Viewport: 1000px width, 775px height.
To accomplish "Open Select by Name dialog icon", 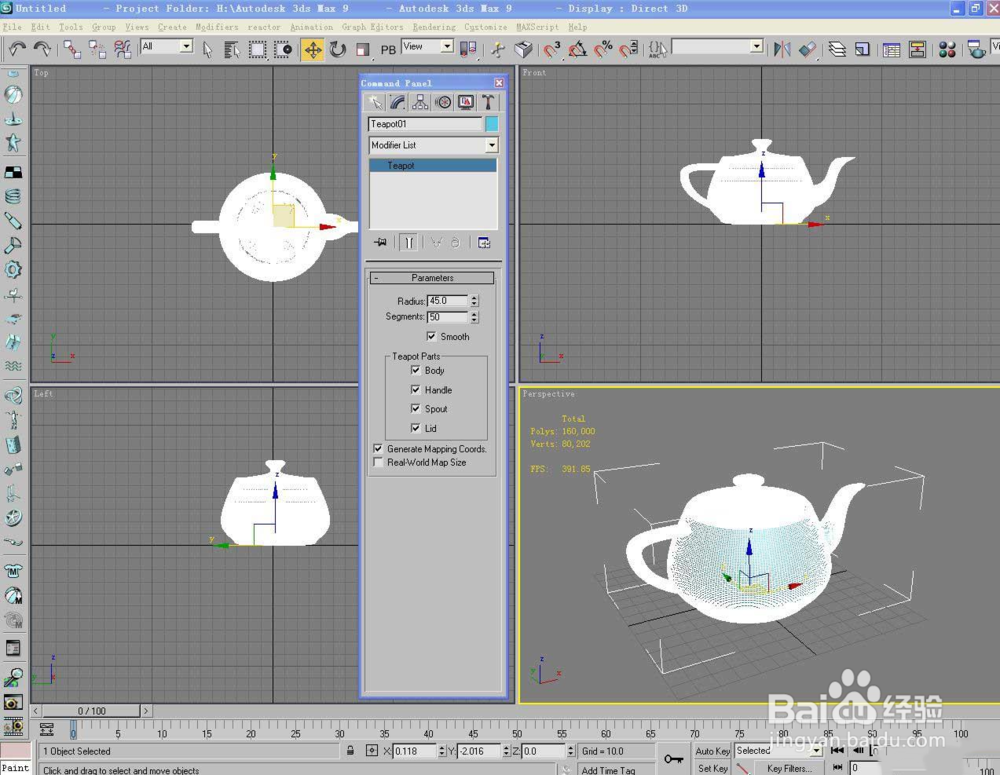I will click(232, 50).
